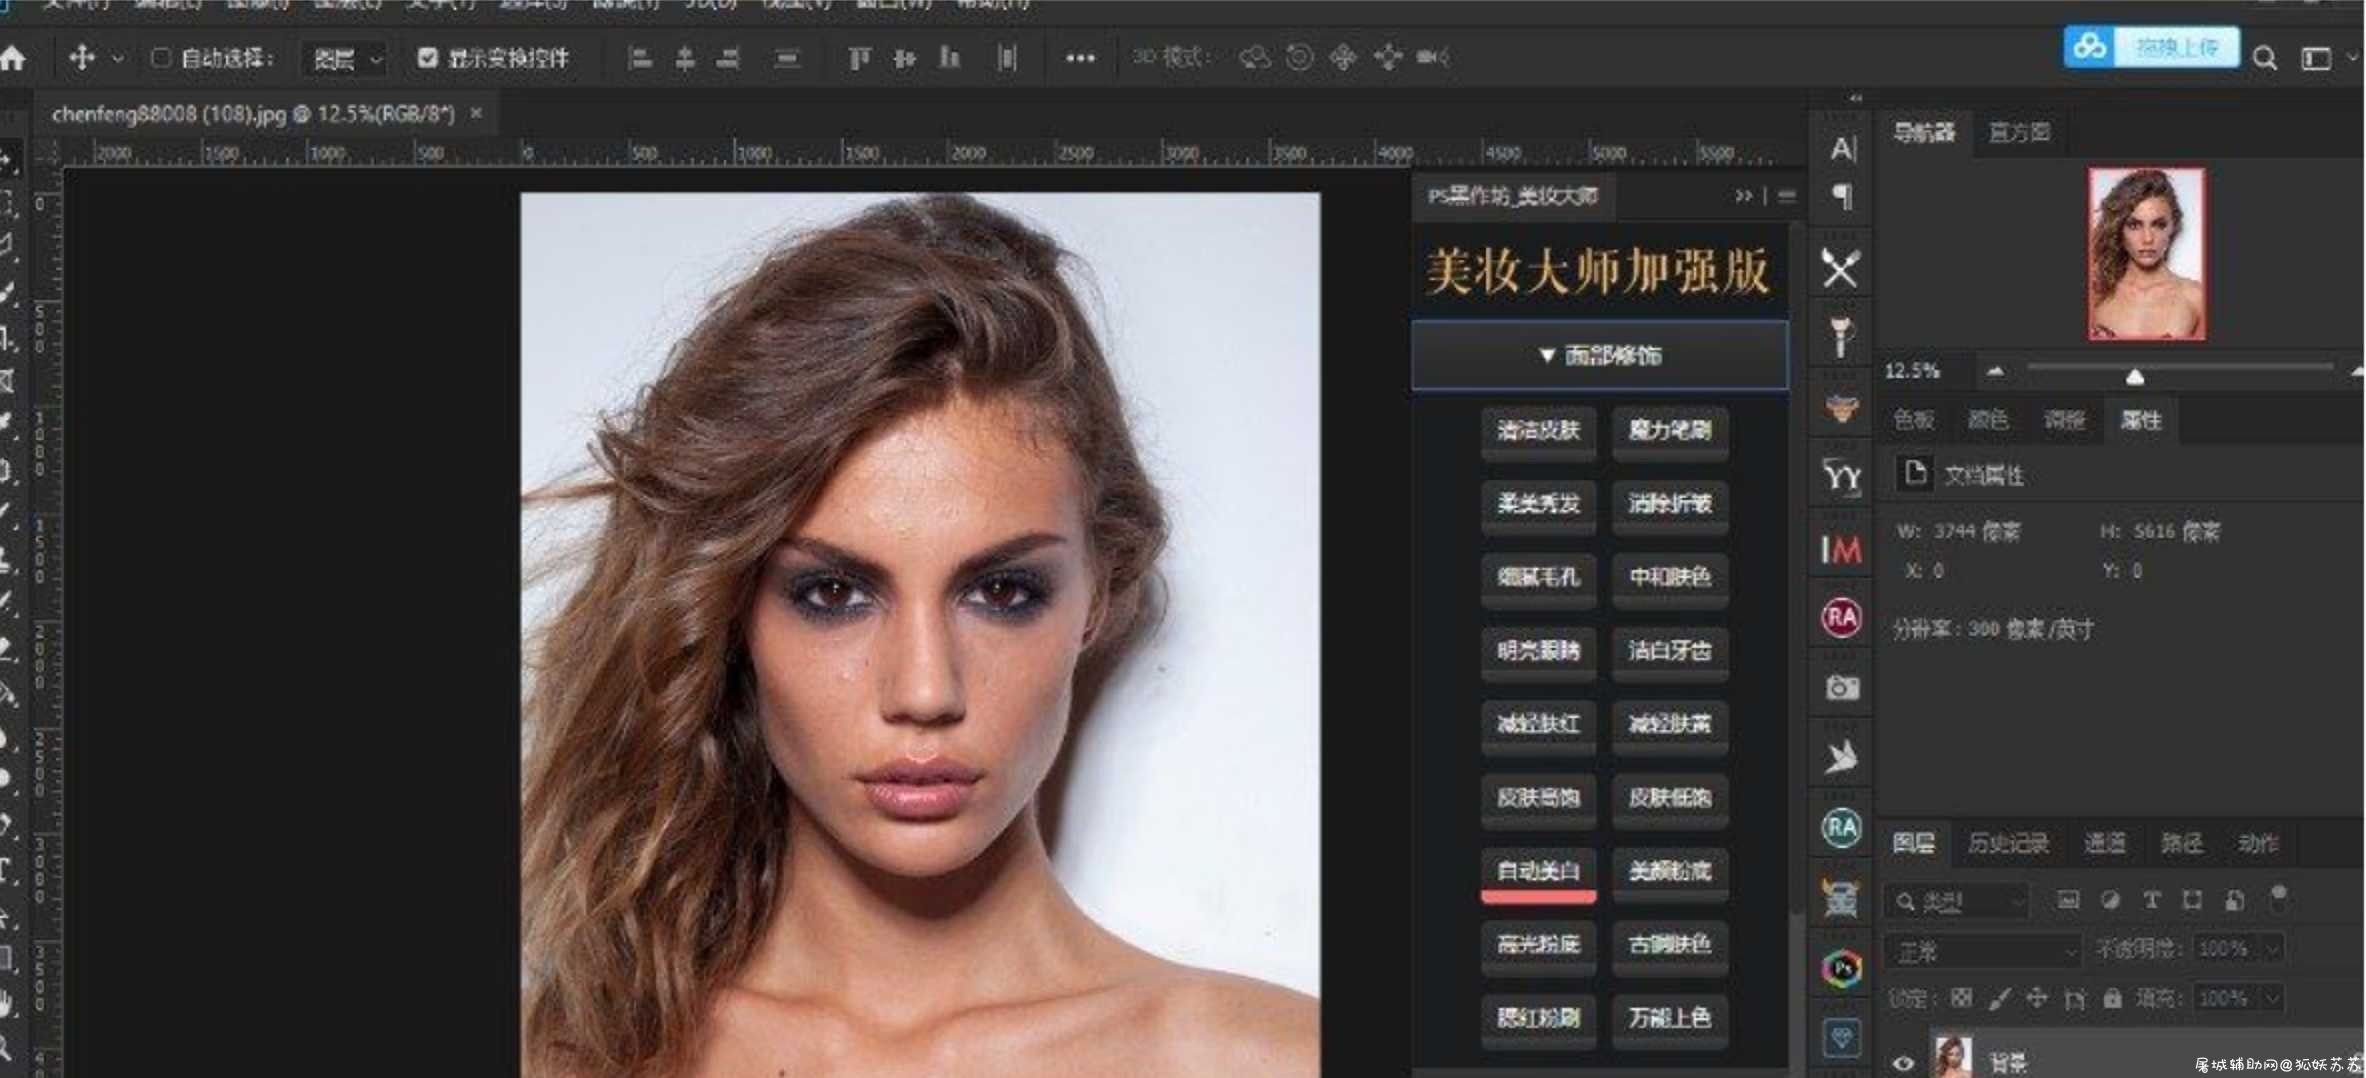Open the red IM plugin icon
This screenshot has width=2366, height=1078.
coord(1841,548)
